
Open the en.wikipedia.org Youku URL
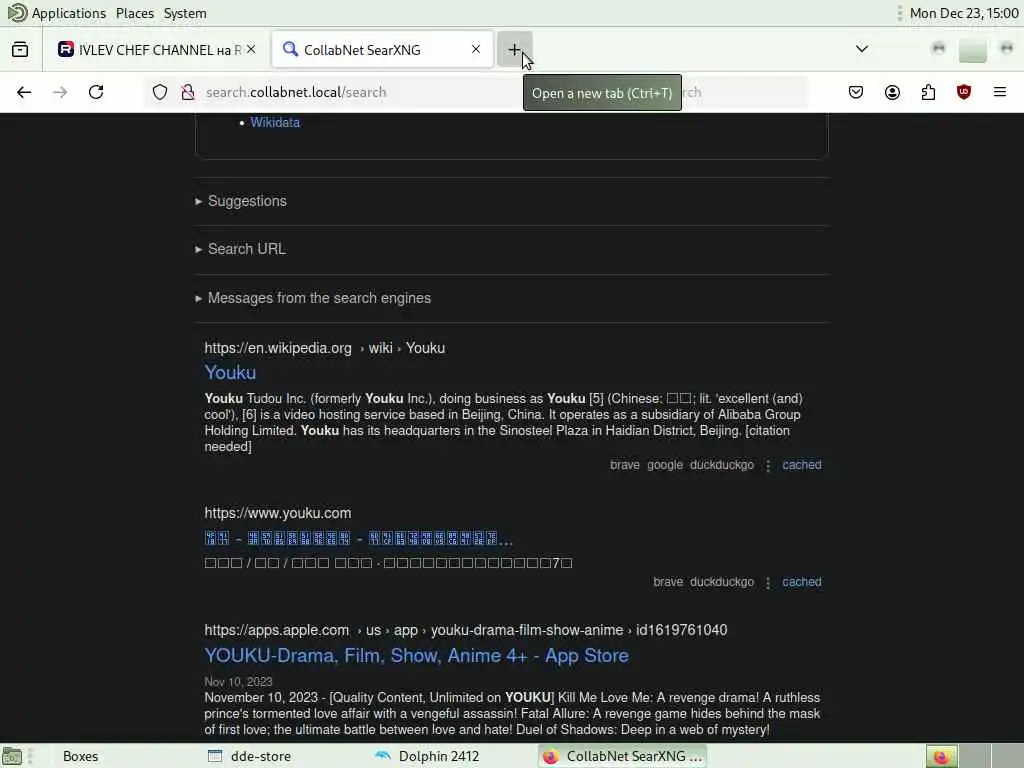(325, 348)
